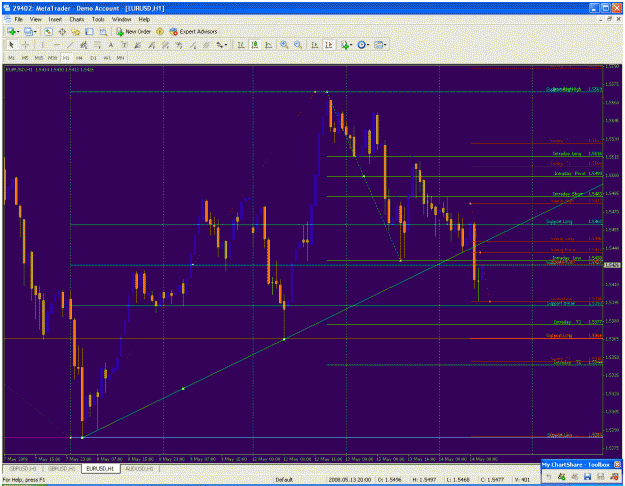The height and width of the screenshot is (486, 625).
Task: Toggle the Chart Shift button
Action: (x=328, y=45)
